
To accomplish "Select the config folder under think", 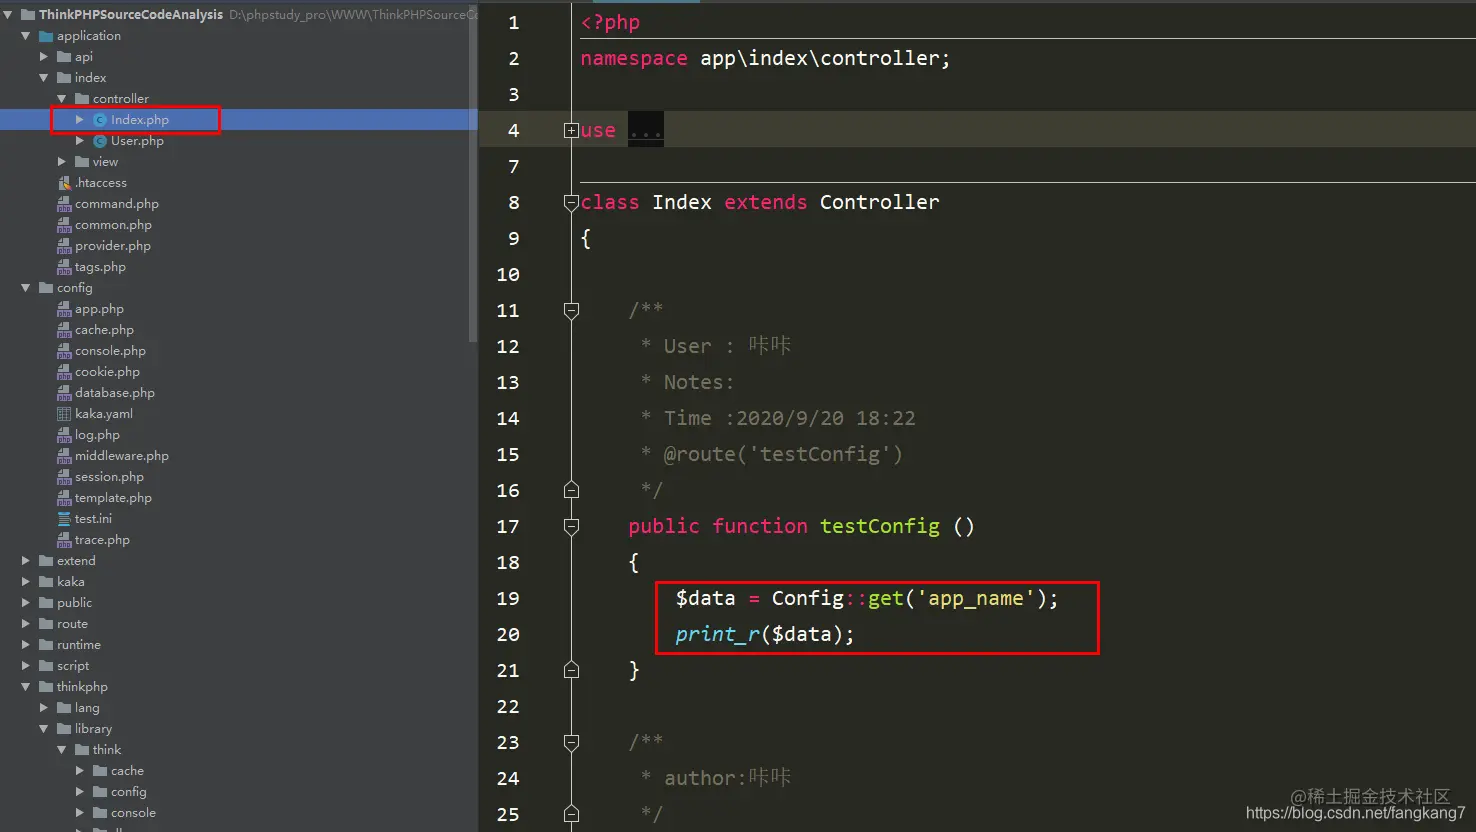I will [128, 791].
